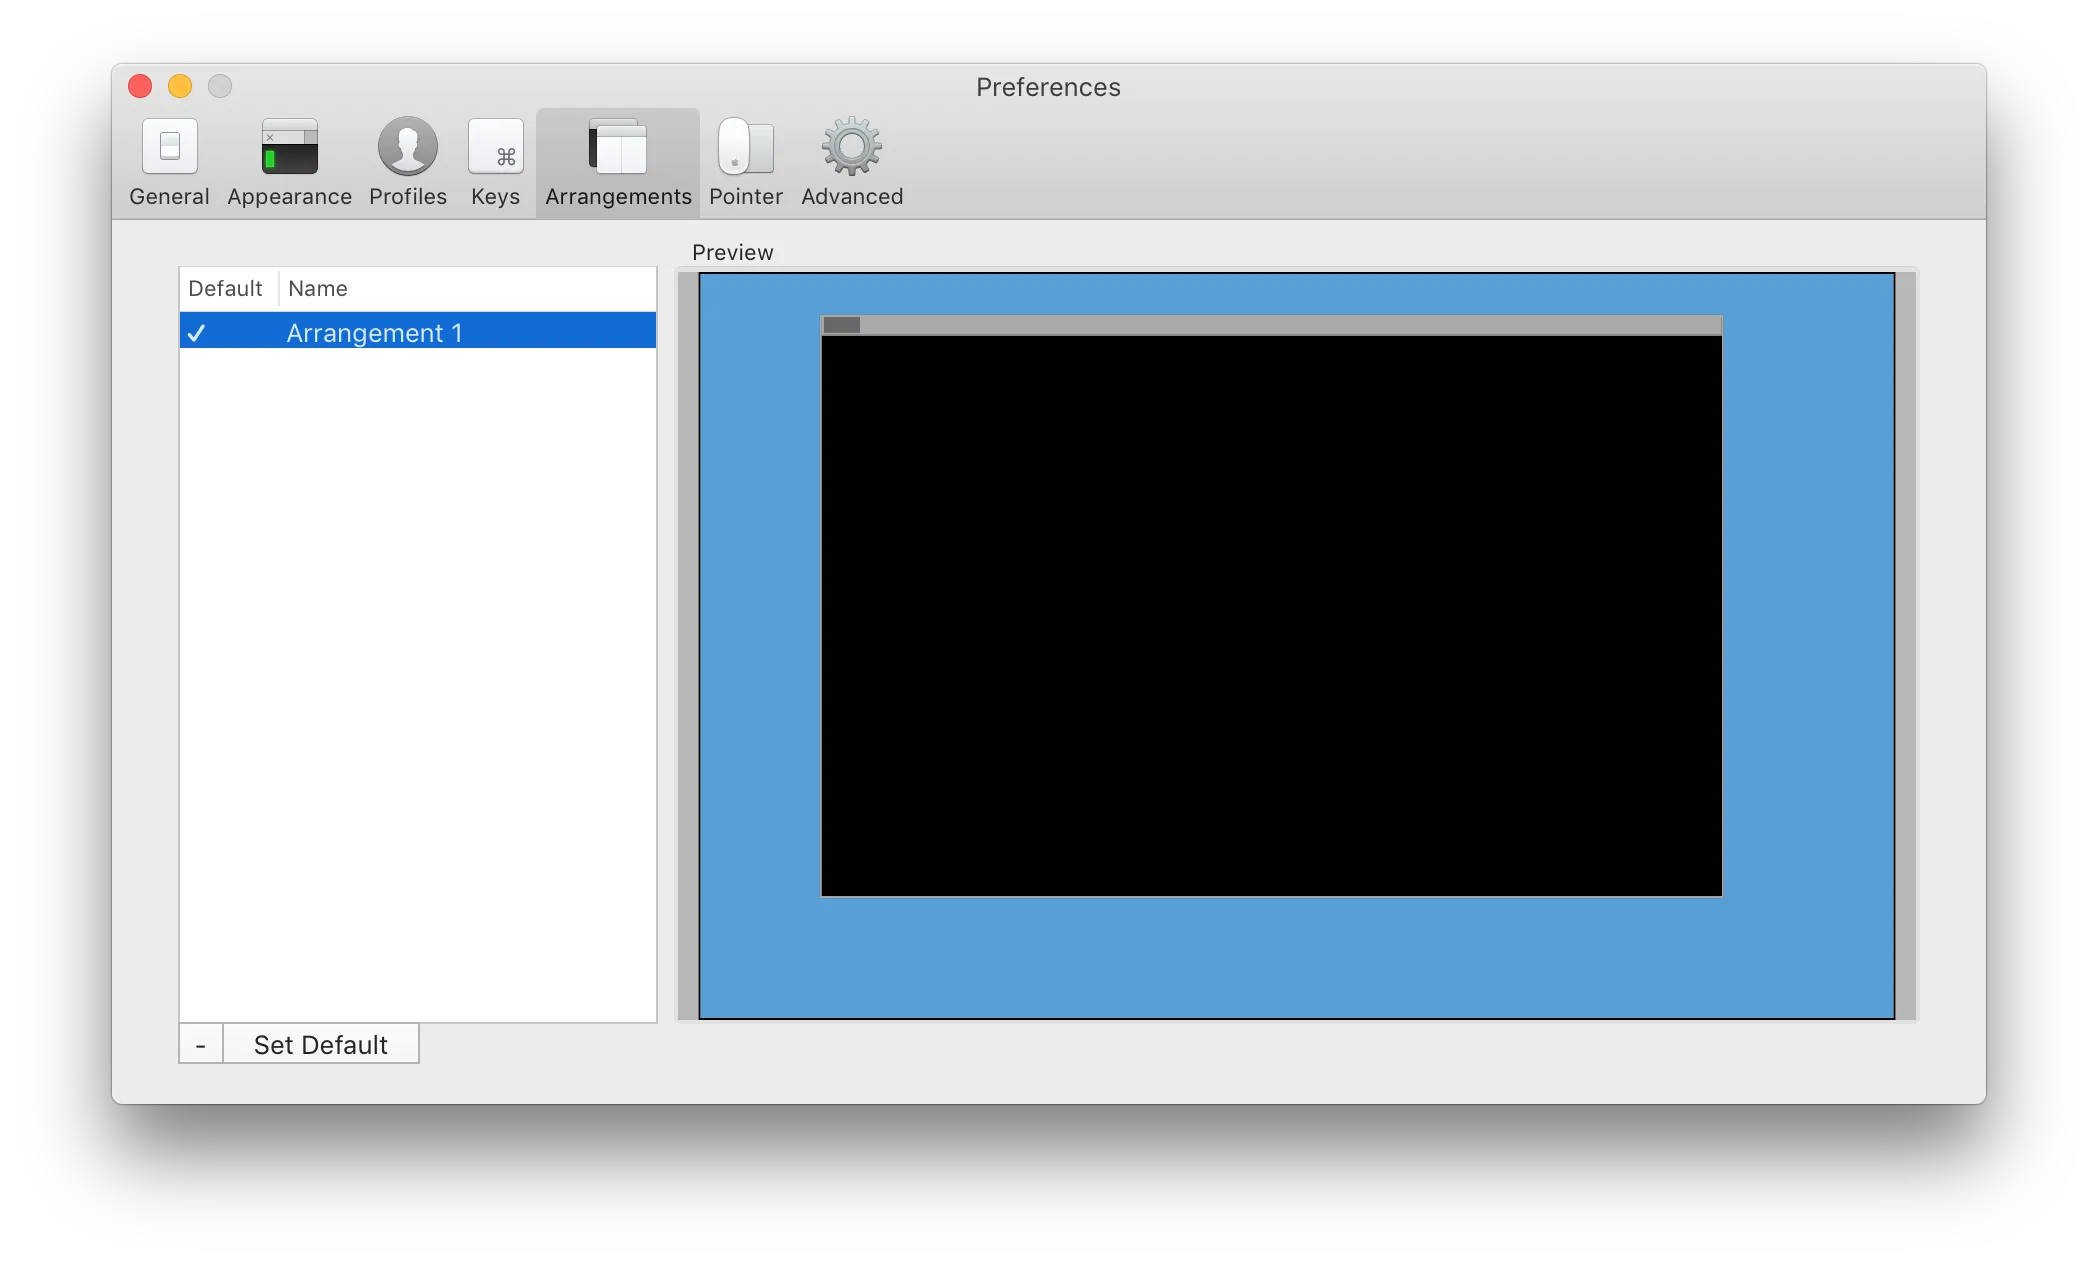Click the Arrangements toolbar icon
Screen dimensions: 2098x1264
(x=618, y=162)
